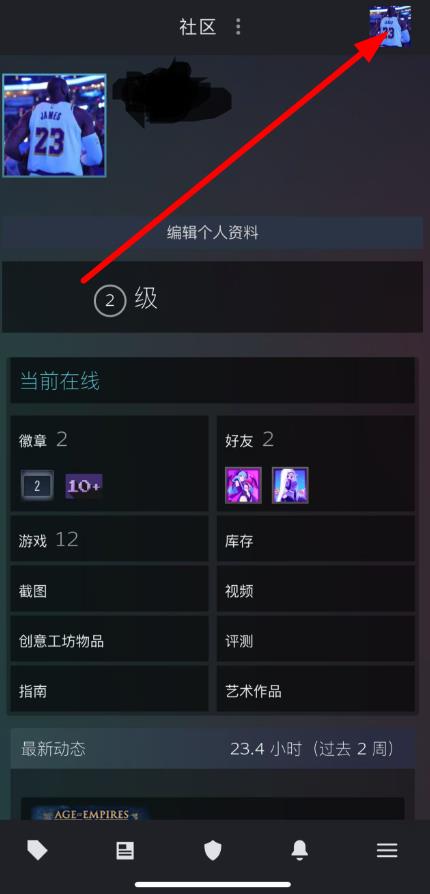Image resolution: width=430 pixels, height=894 pixels.
Task: Tap 编辑个人资料 button
Action: point(212,233)
